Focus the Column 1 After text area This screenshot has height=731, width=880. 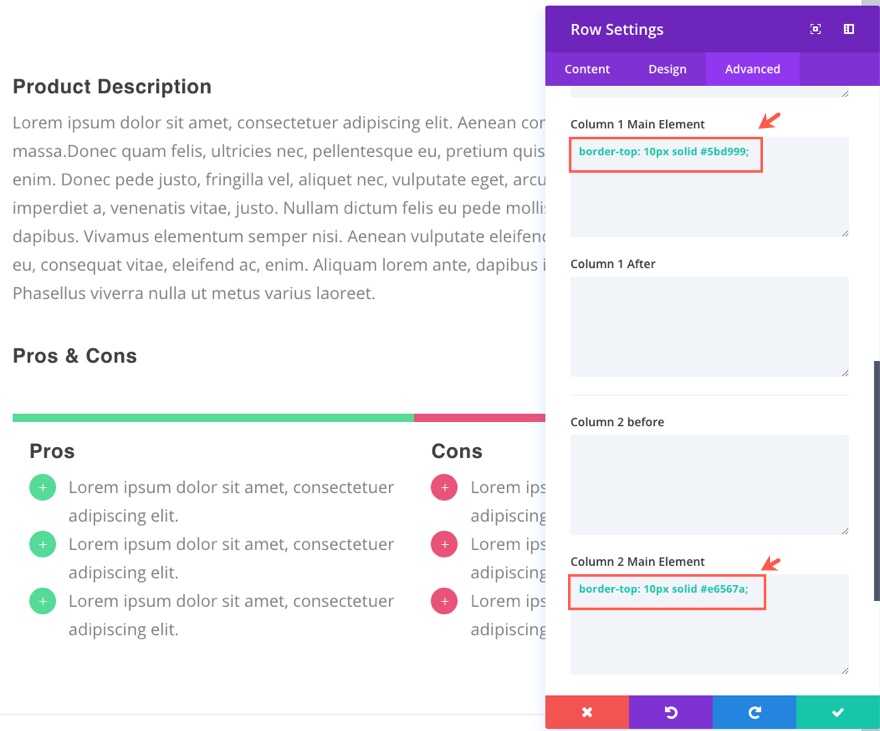pyautogui.click(x=709, y=326)
